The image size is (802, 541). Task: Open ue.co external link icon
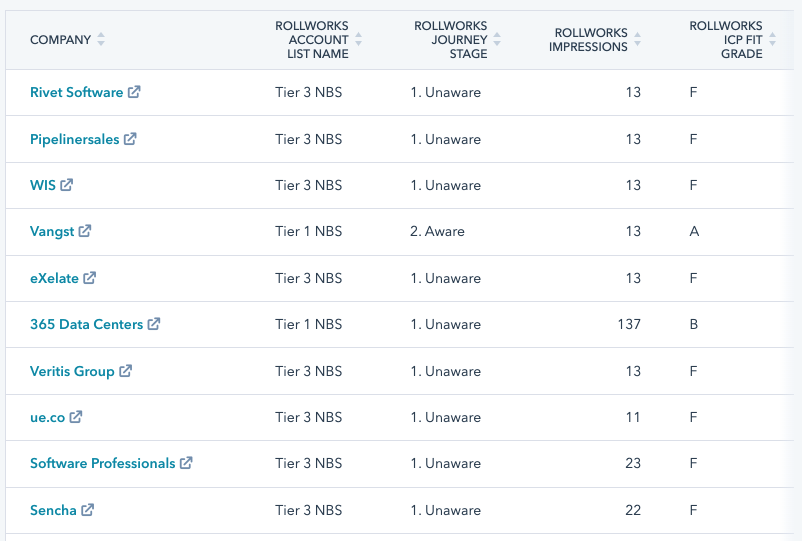point(76,417)
